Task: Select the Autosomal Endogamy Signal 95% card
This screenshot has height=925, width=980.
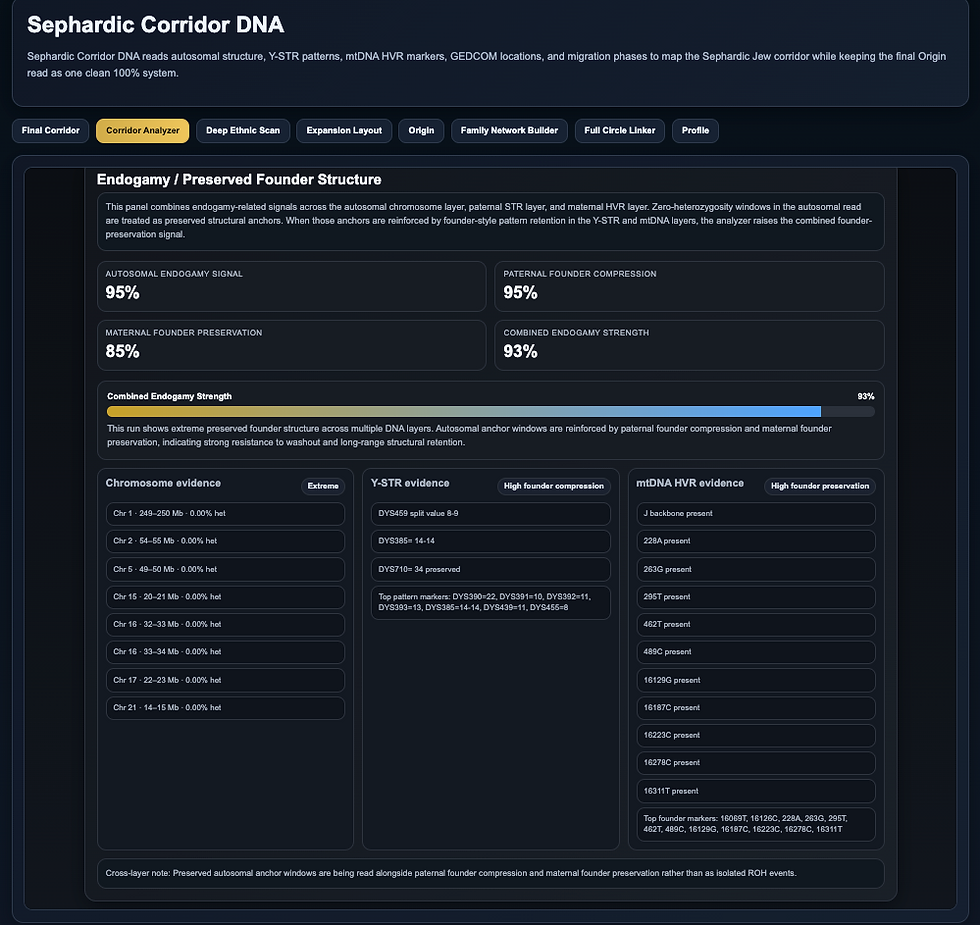Action: click(x=292, y=286)
